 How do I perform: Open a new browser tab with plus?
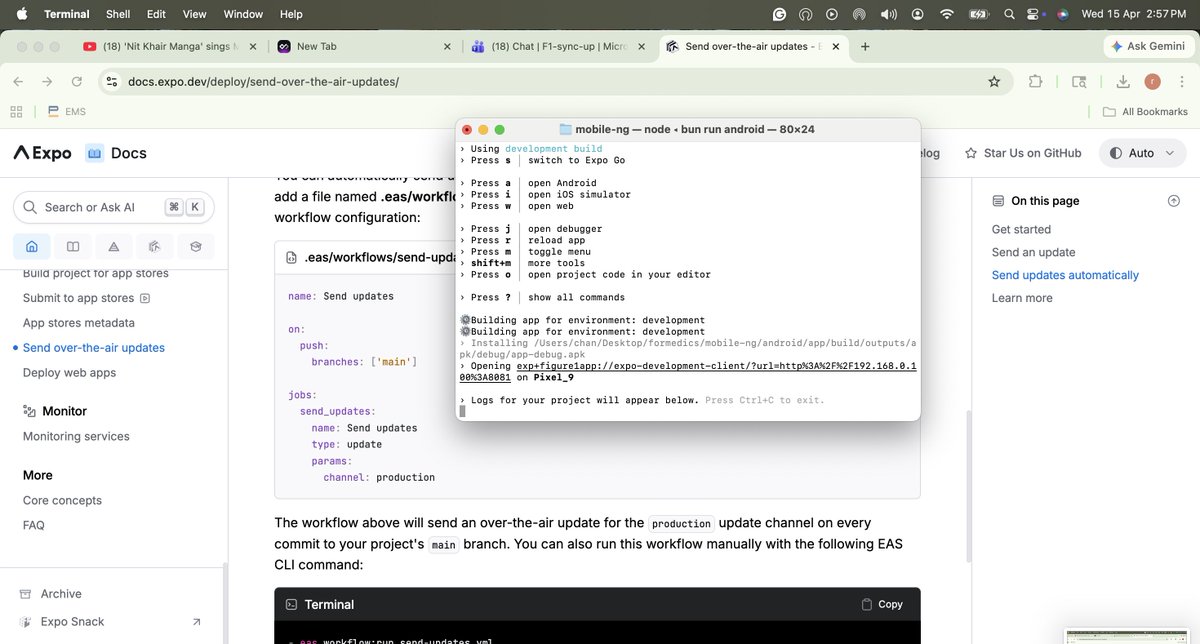click(865, 46)
